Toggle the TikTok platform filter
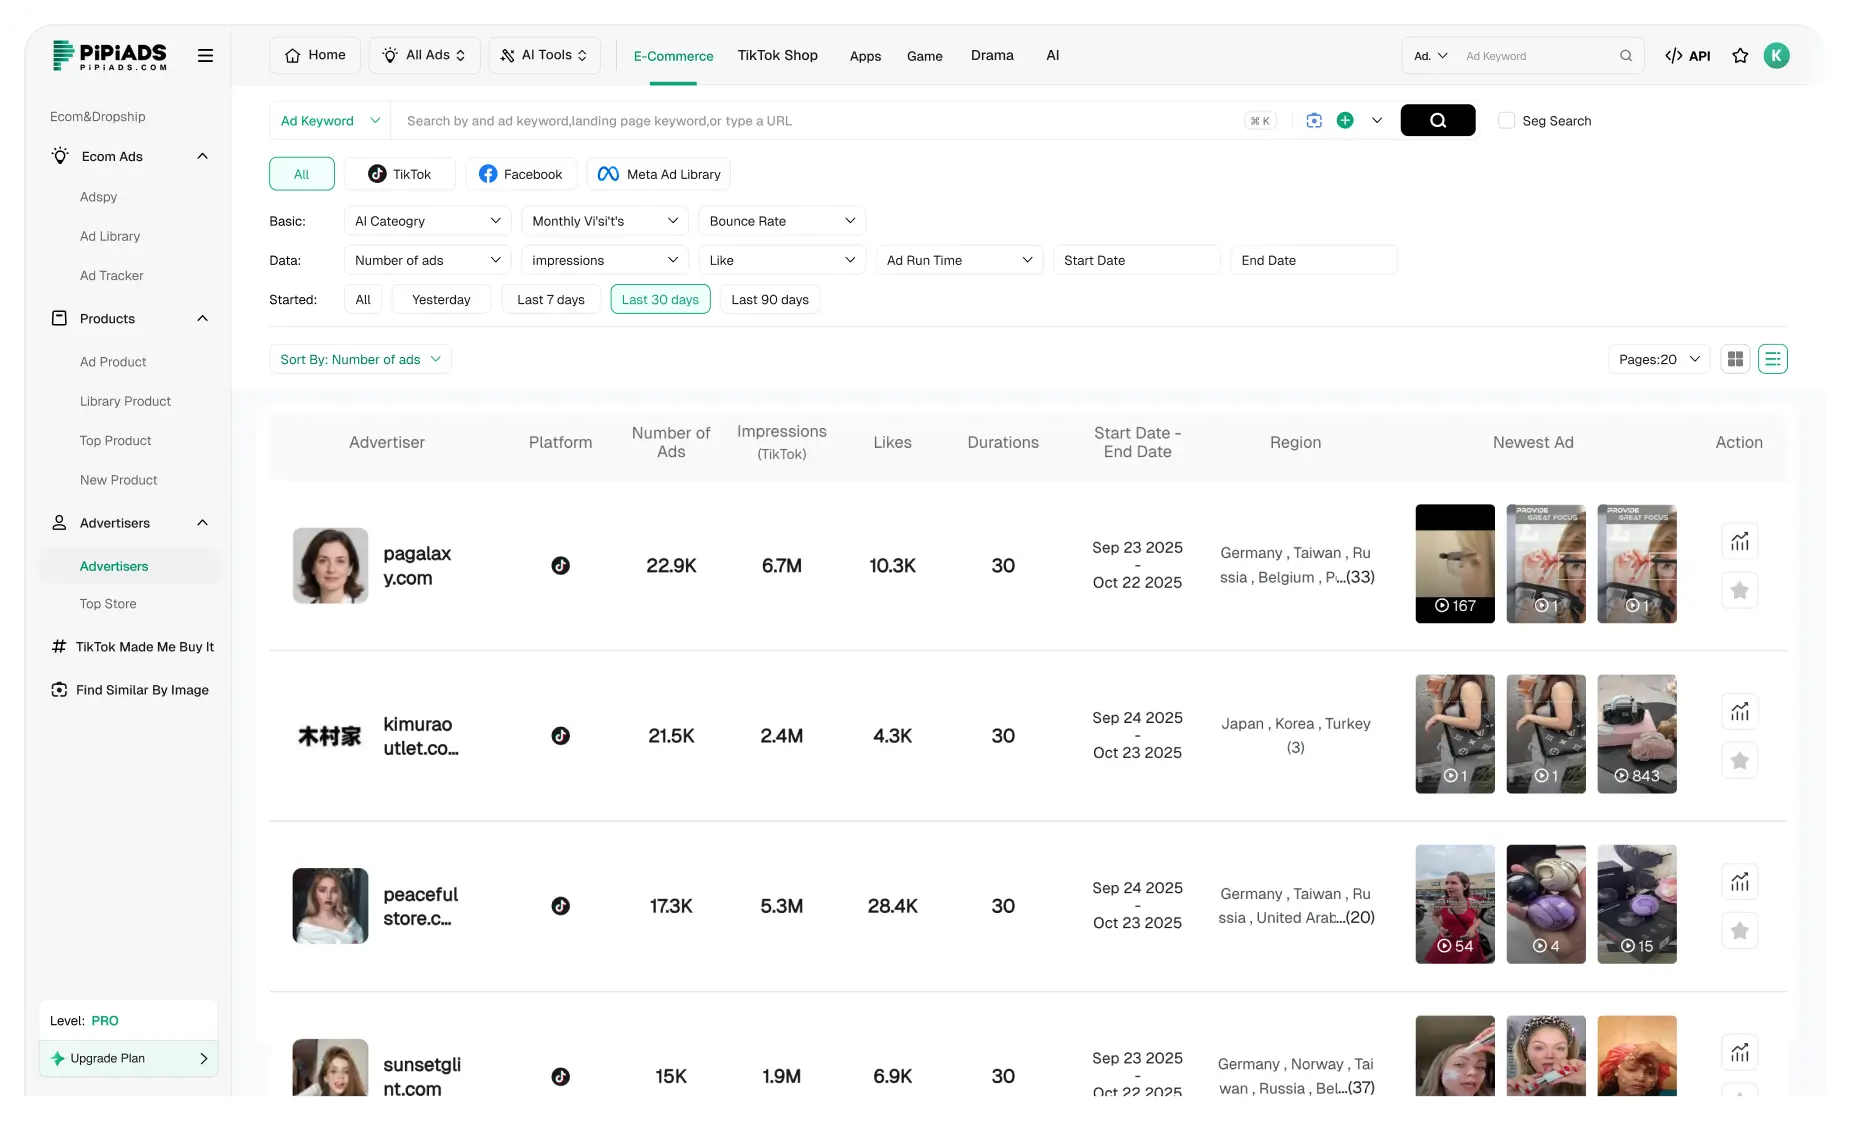Viewport: 1851px width, 1121px height. coord(400,173)
